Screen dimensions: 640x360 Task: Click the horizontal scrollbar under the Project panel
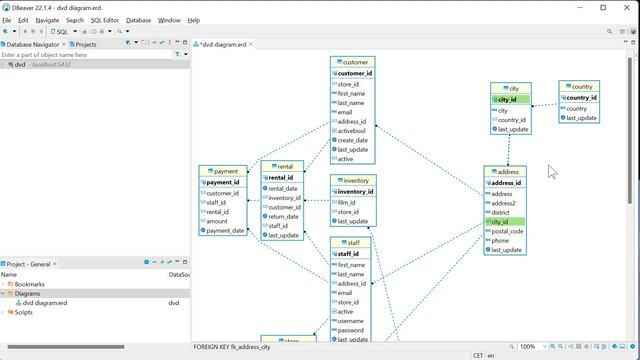click(66, 347)
